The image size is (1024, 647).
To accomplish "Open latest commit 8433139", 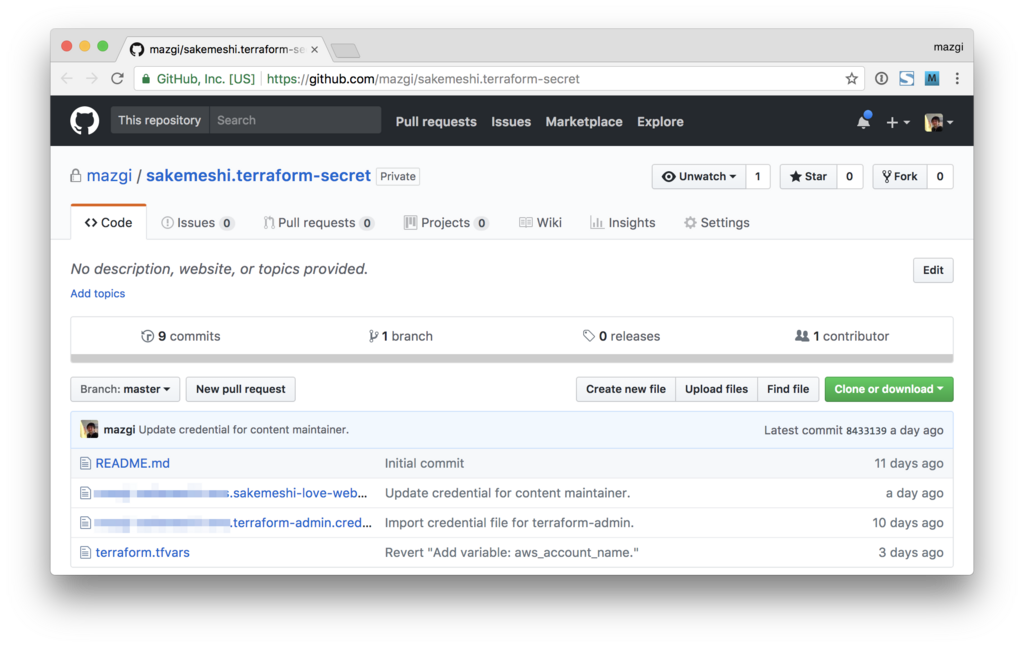I will (866, 431).
